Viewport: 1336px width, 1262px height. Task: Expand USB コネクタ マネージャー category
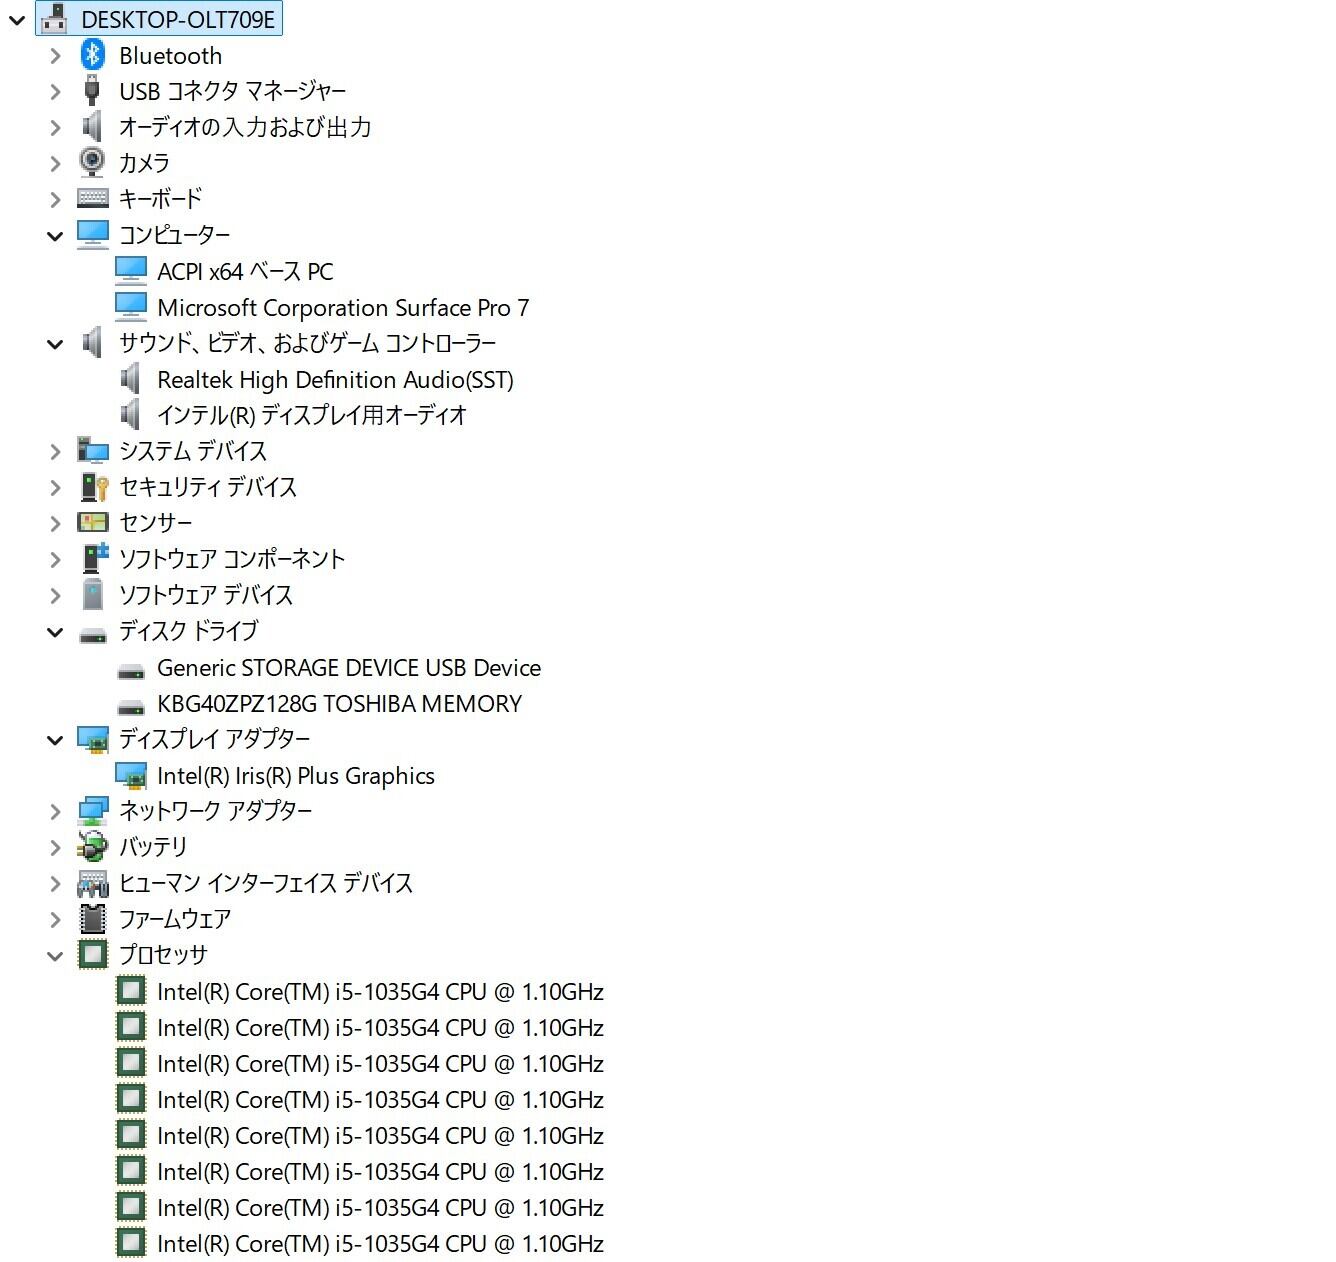click(x=56, y=92)
